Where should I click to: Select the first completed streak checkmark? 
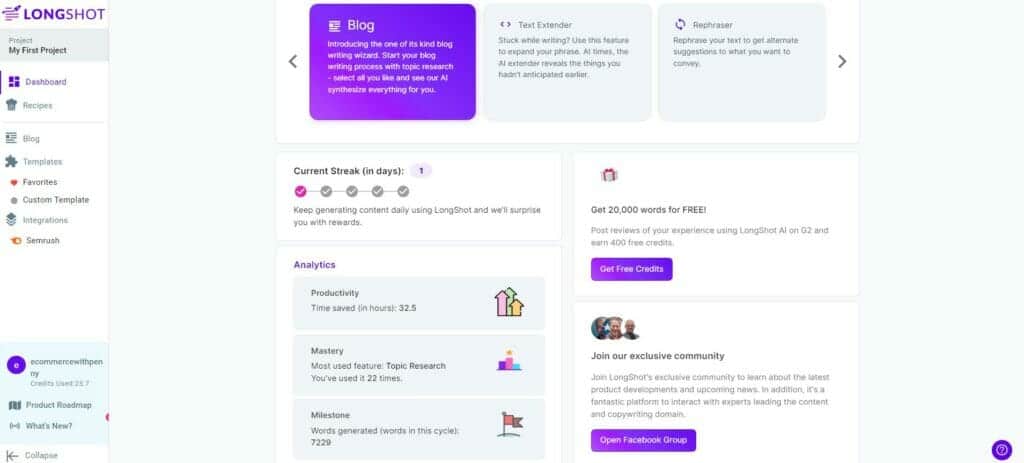click(300, 191)
